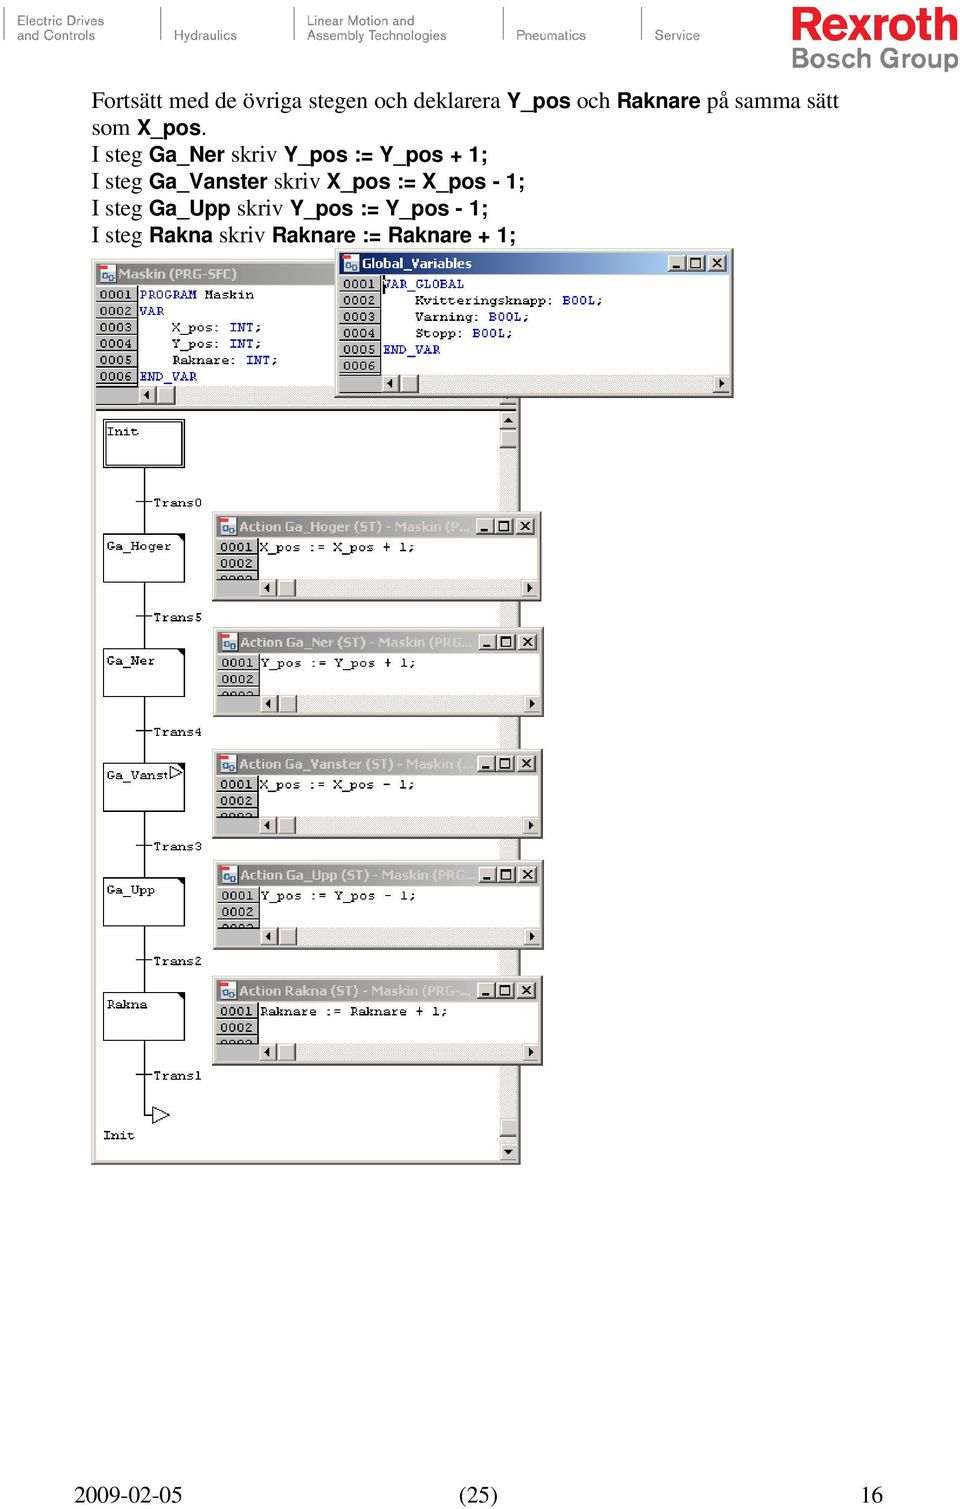960x1509 pixels.
Task: Click the Action Ga_Vanster window title icon
Action: tap(228, 764)
